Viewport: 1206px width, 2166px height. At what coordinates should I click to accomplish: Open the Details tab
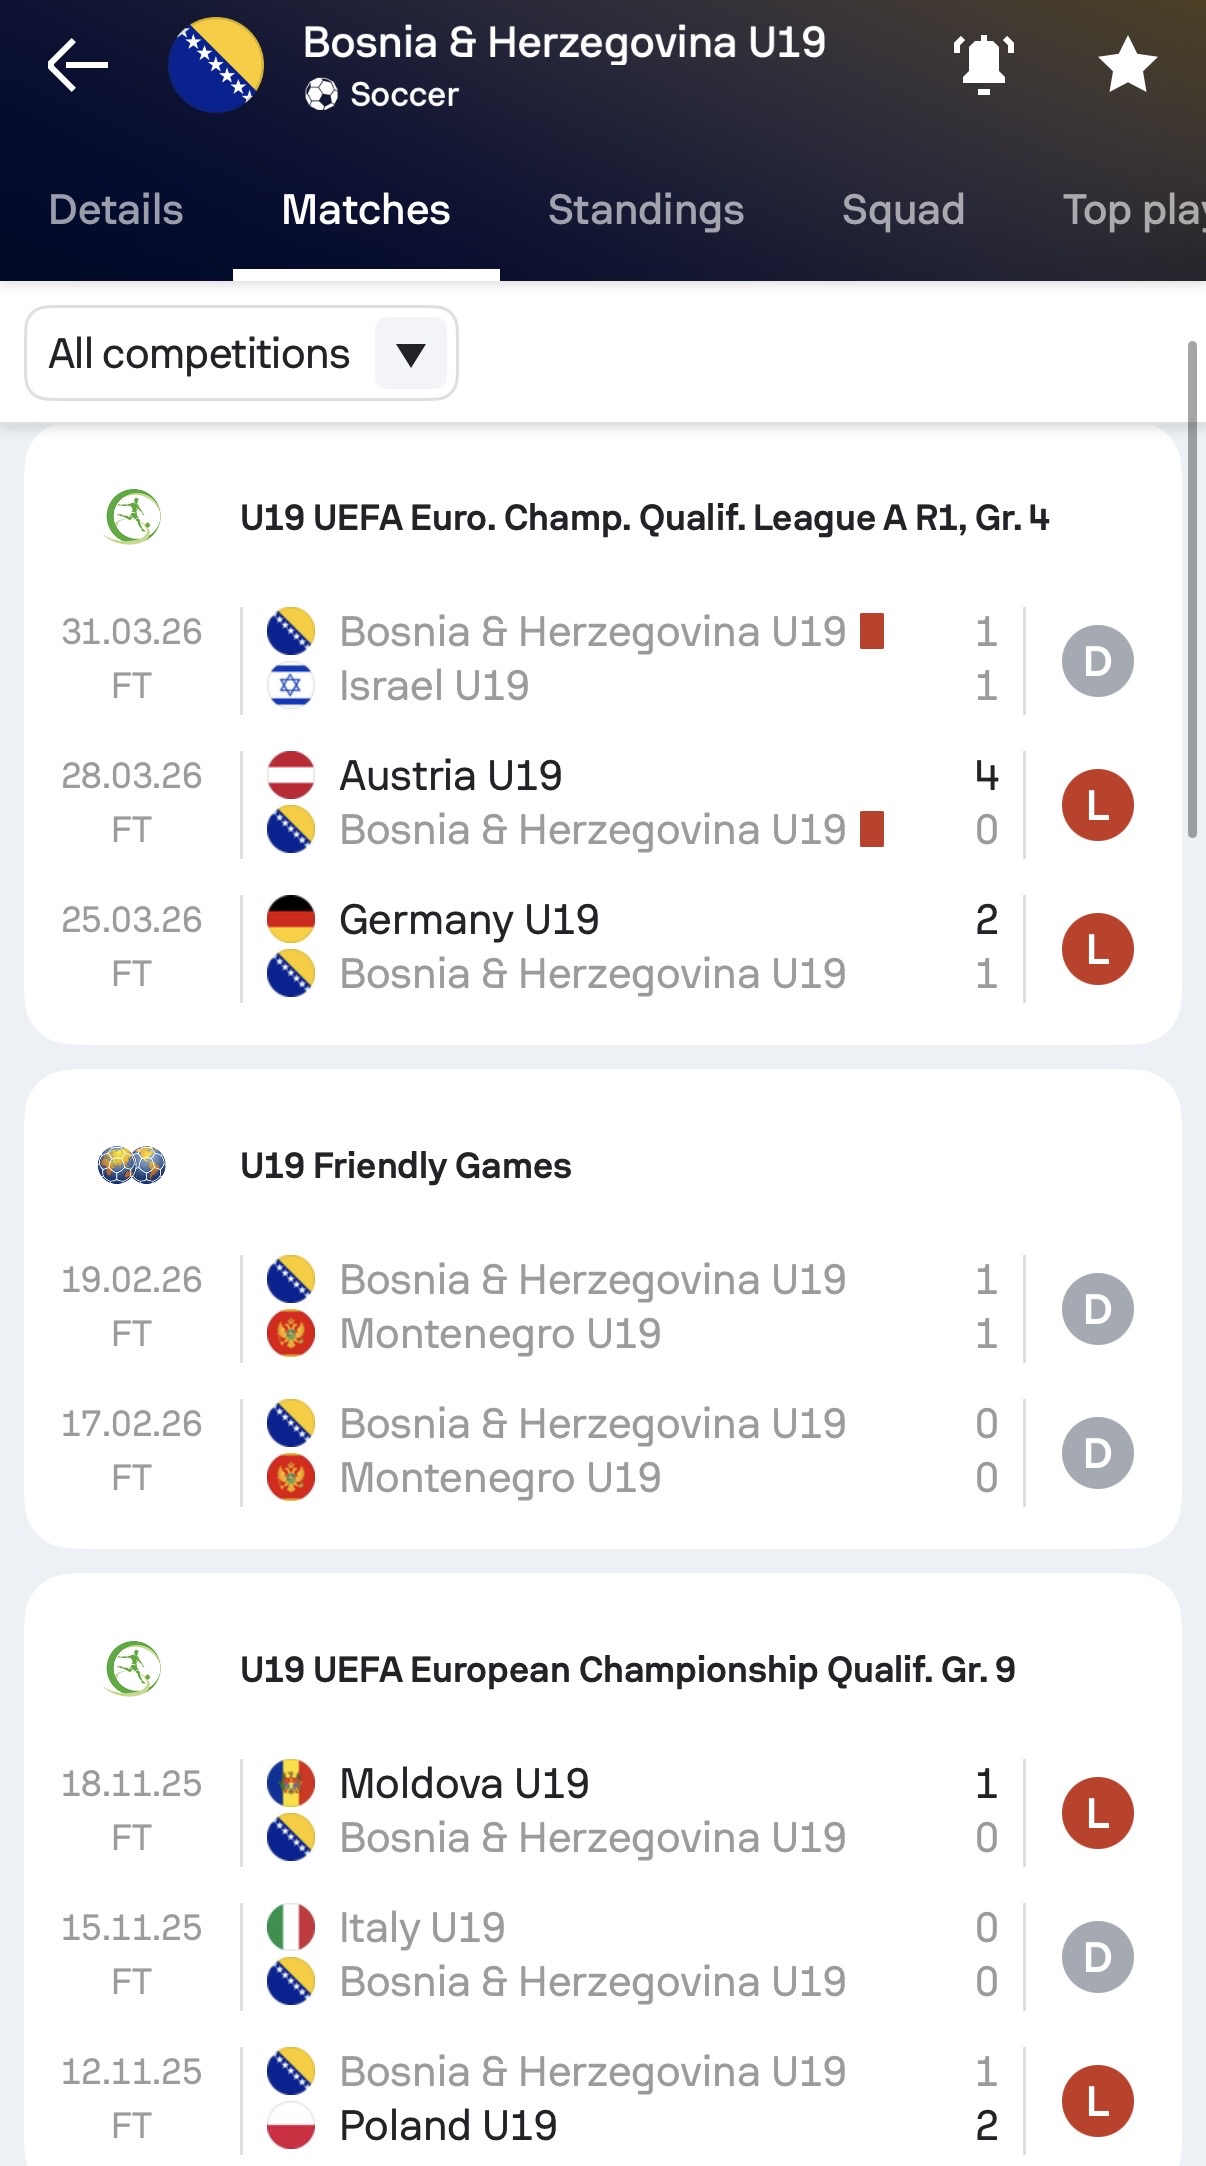tap(116, 210)
